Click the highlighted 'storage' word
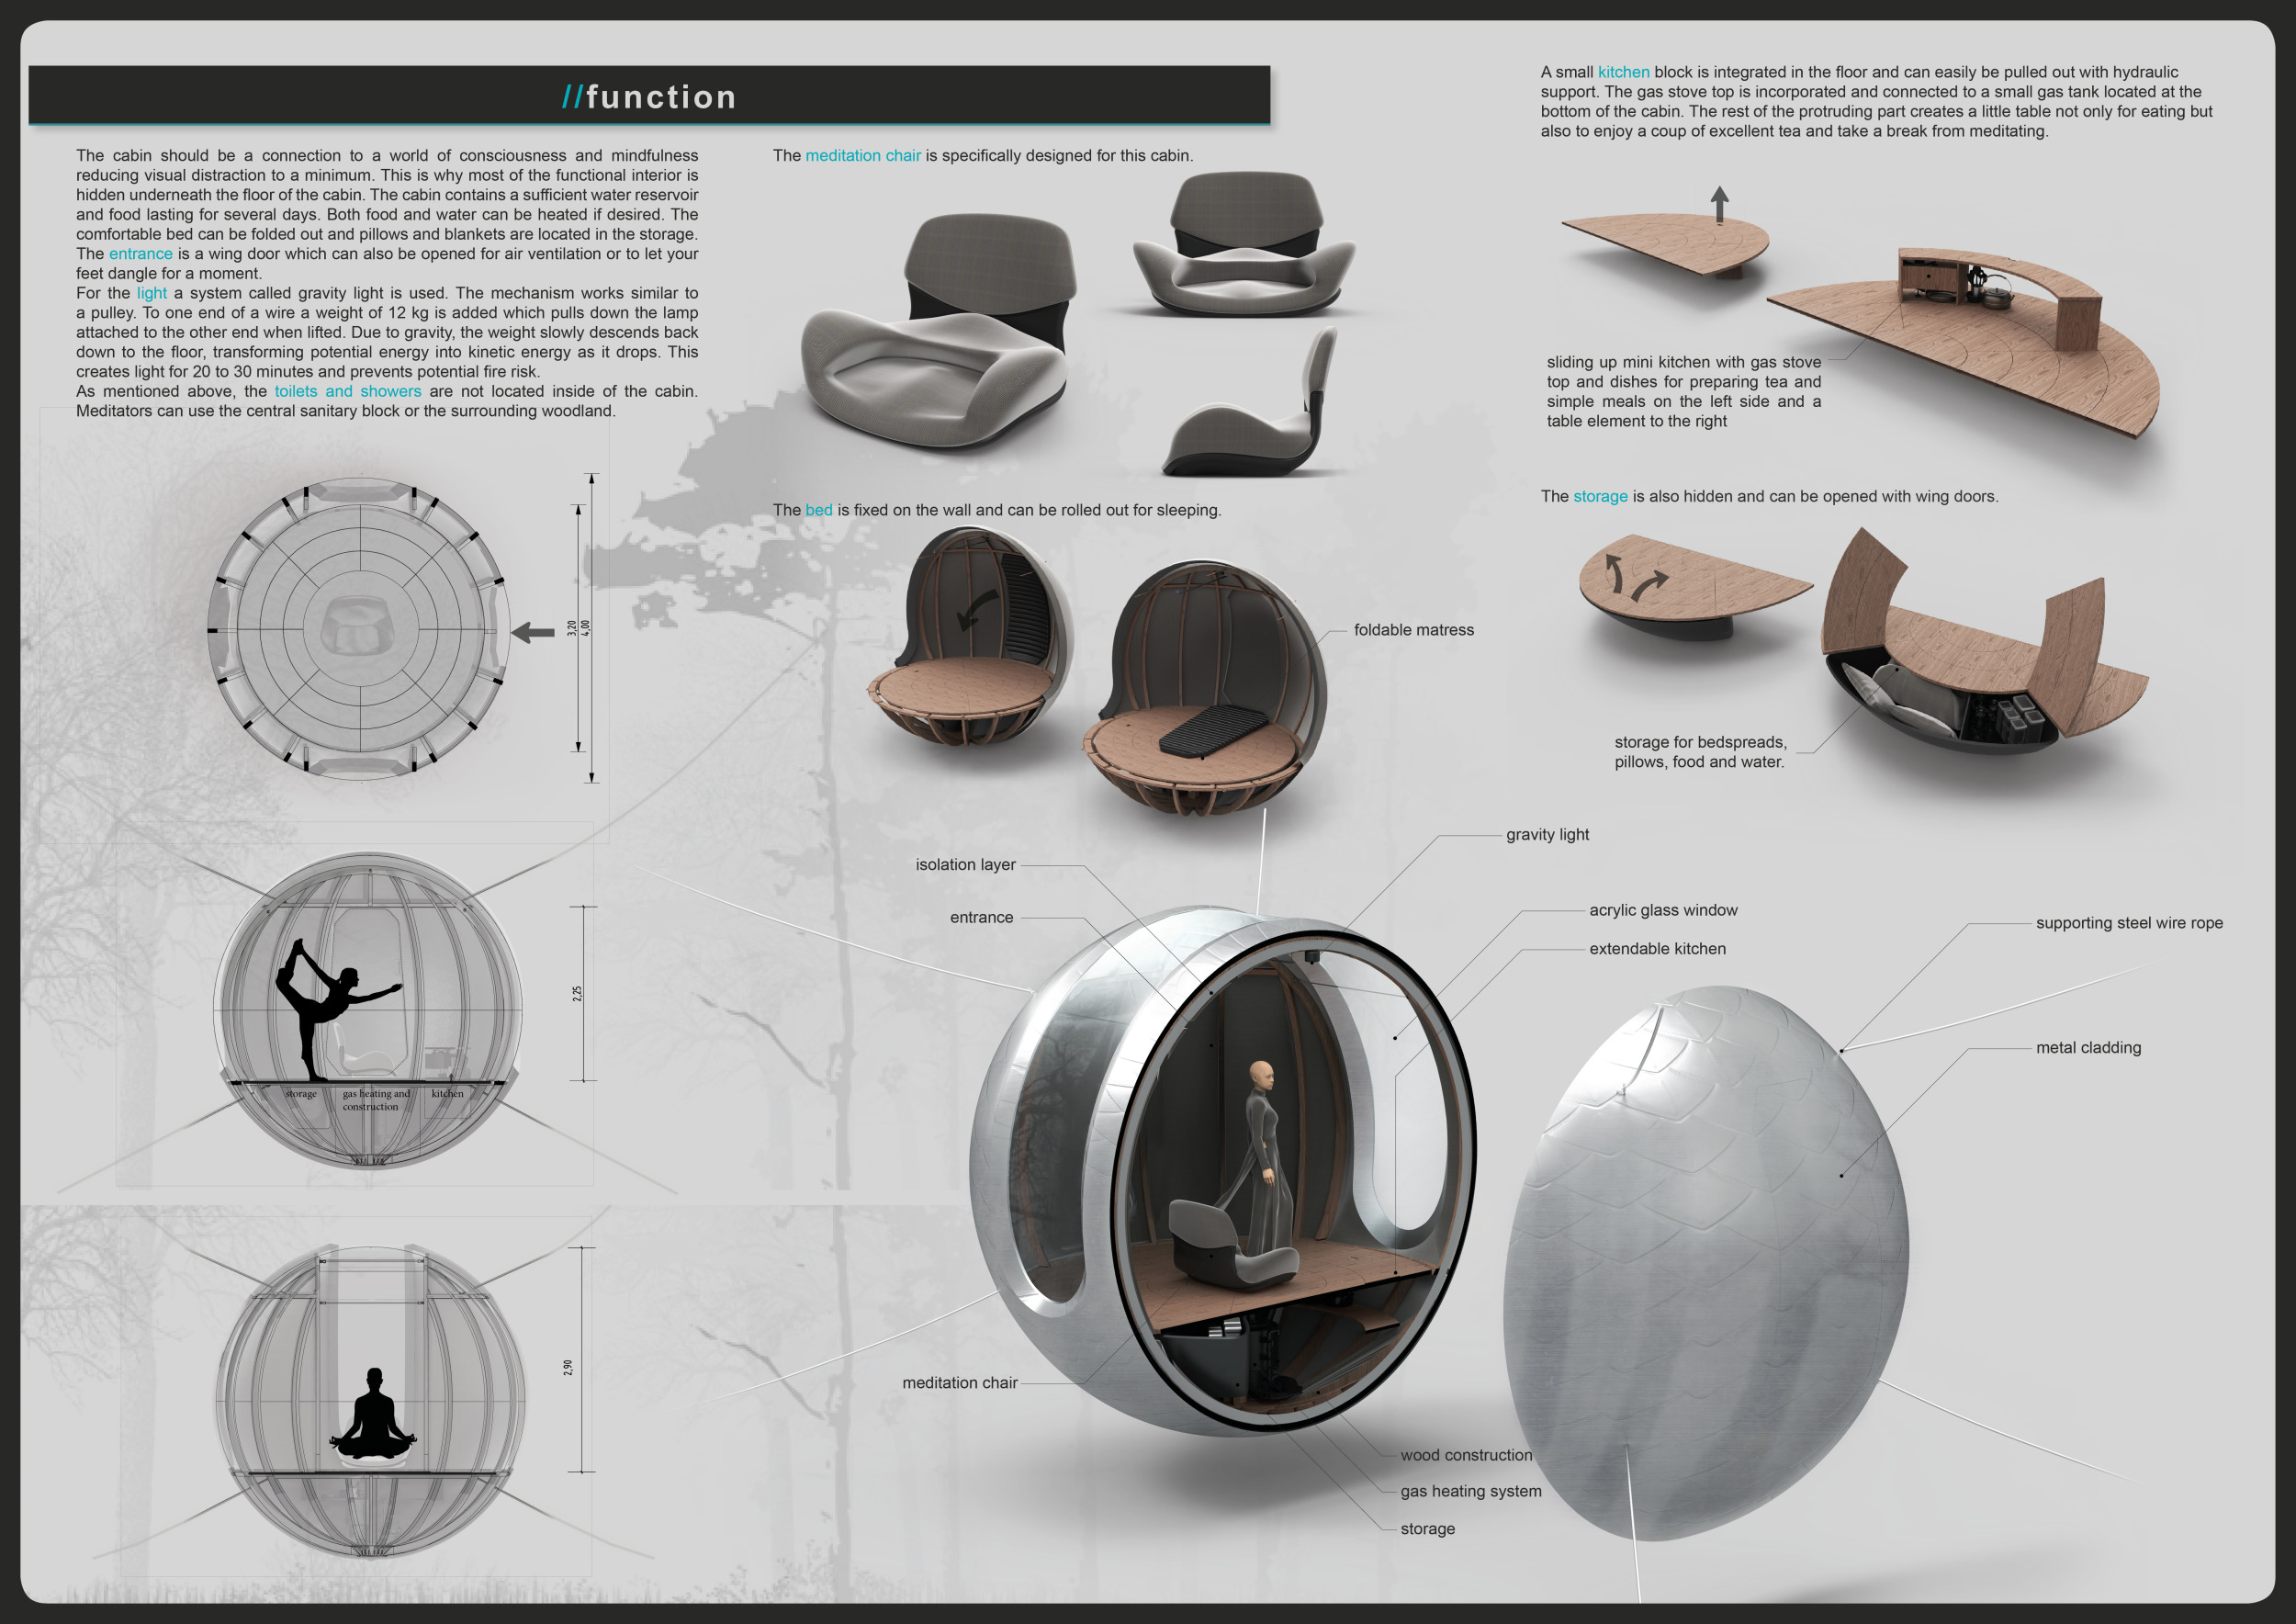The width and height of the screenshot is (2296, 1624). click(1600, 496)
